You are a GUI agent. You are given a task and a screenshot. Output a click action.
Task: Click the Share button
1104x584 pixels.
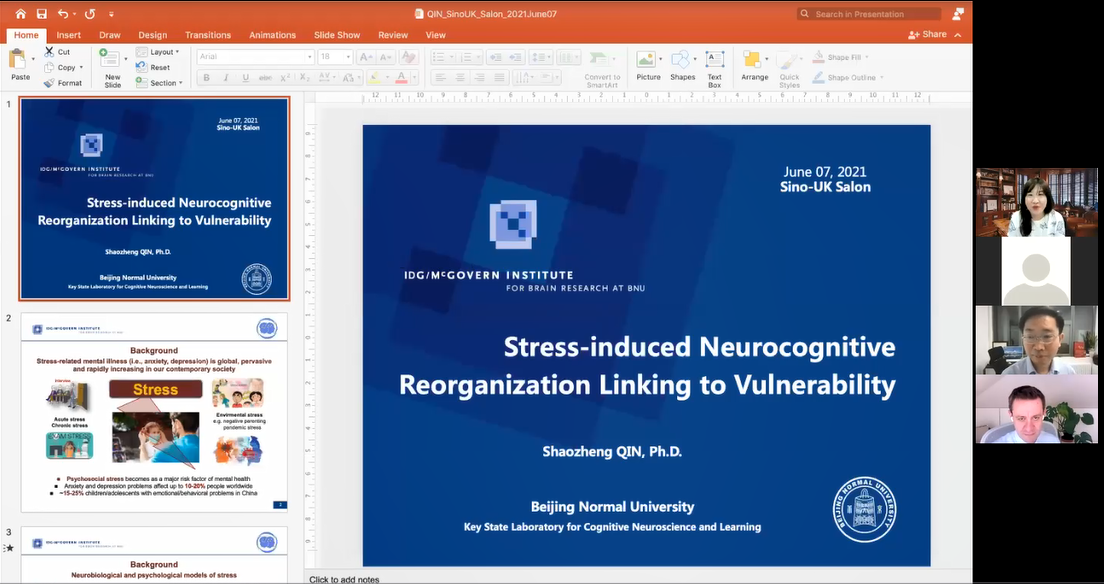click(927, 35)
